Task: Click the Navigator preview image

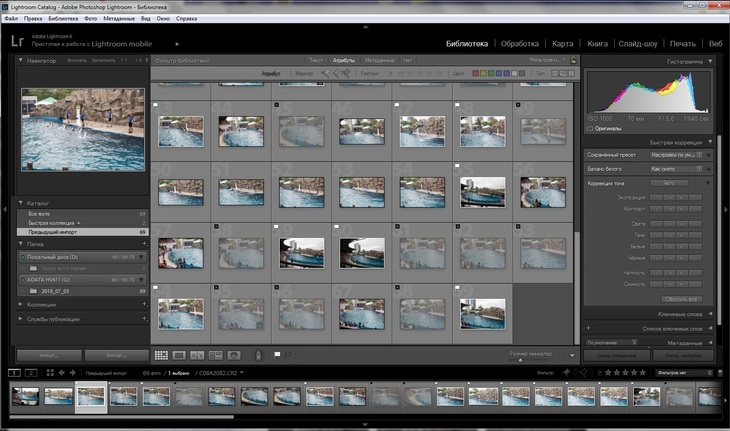Action: click(x=83, y=130)
